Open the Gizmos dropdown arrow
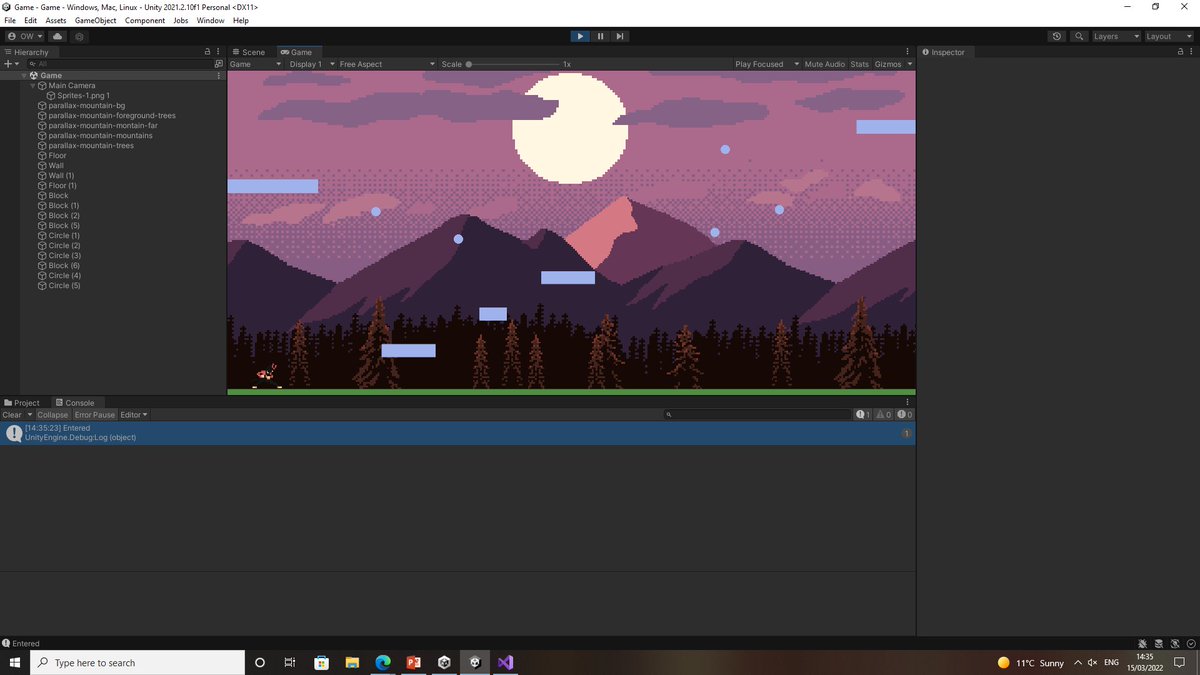Viewport: 1200px width, 675px height. tap(910, 64)
